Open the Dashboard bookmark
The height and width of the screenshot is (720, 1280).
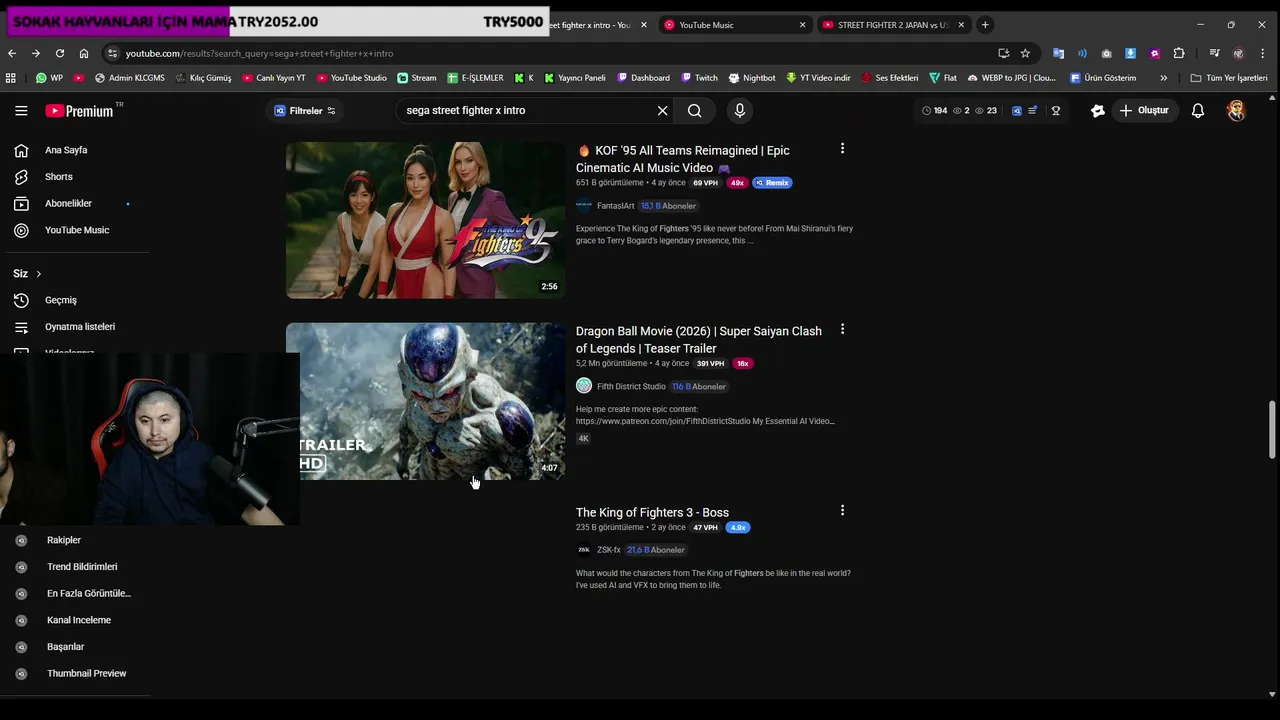click(x=643, y=78)
